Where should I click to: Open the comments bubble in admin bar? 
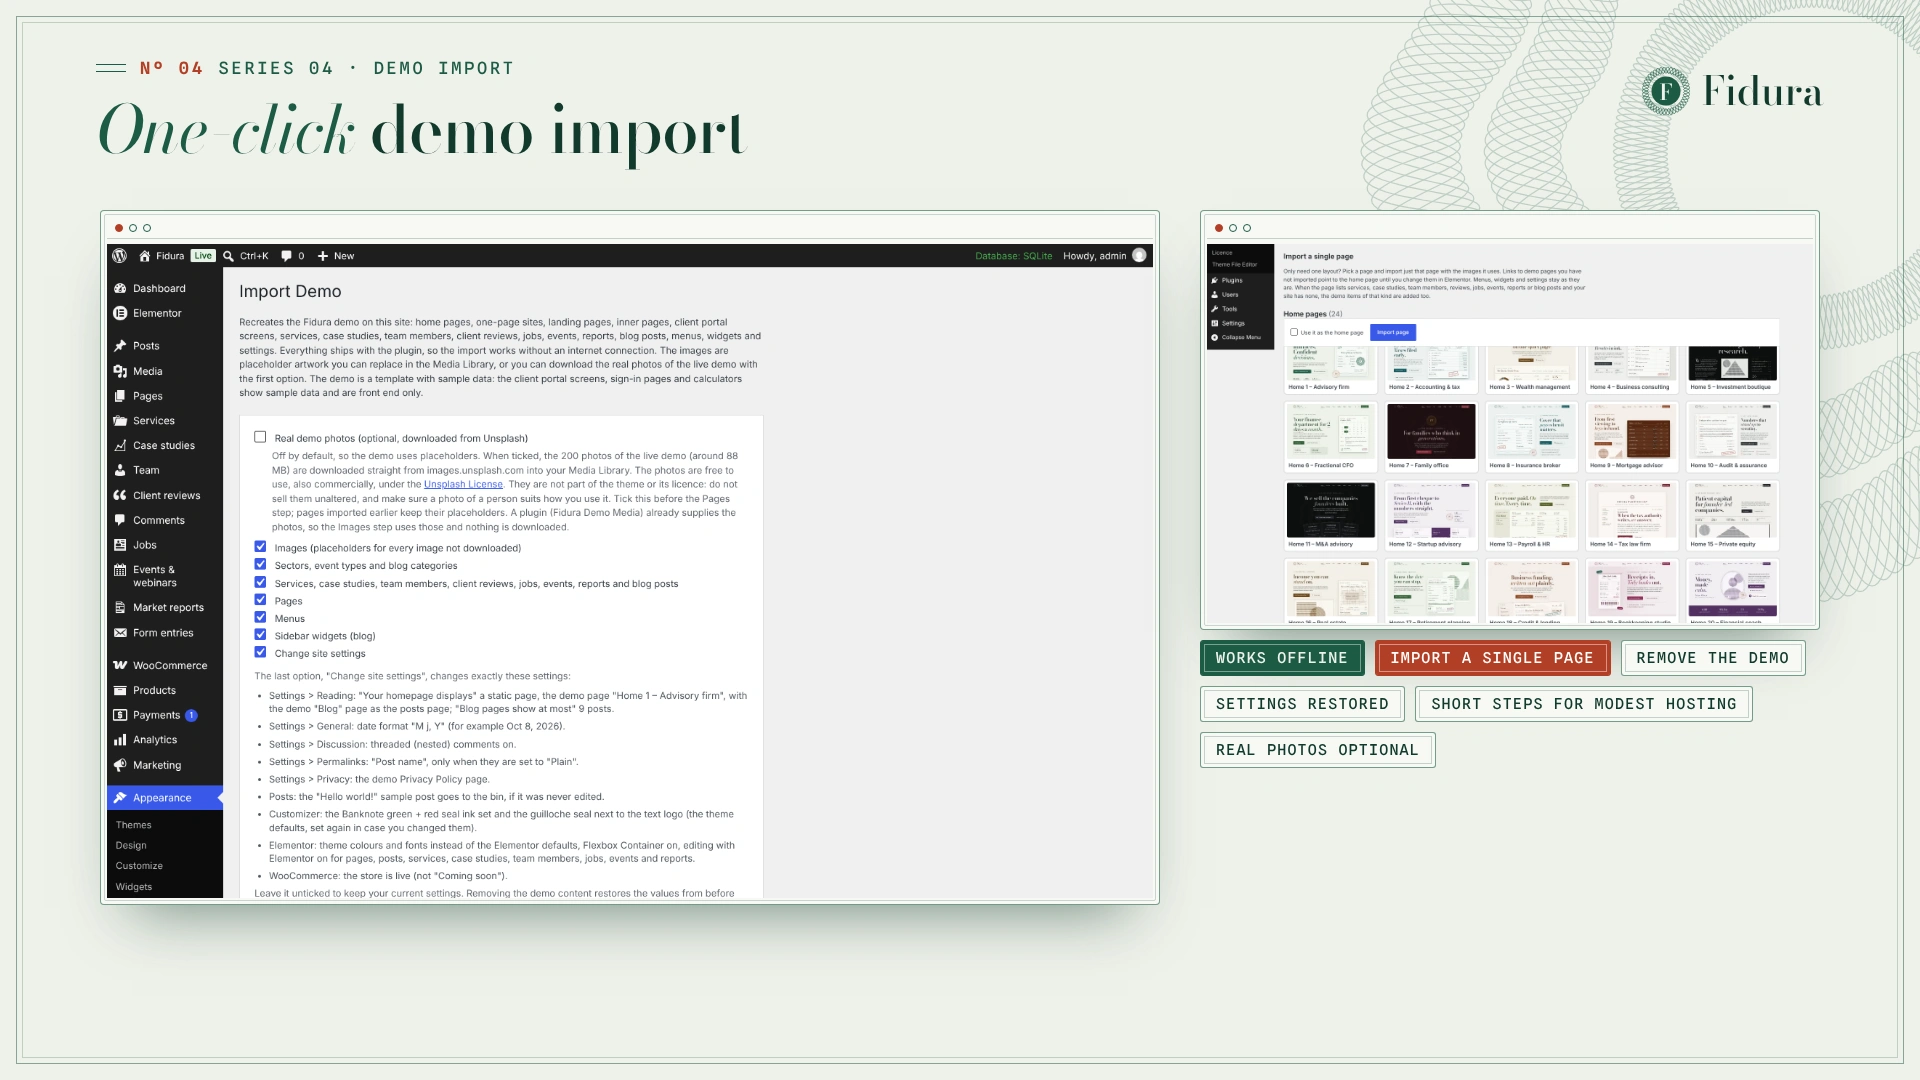[x=293, y=256]
